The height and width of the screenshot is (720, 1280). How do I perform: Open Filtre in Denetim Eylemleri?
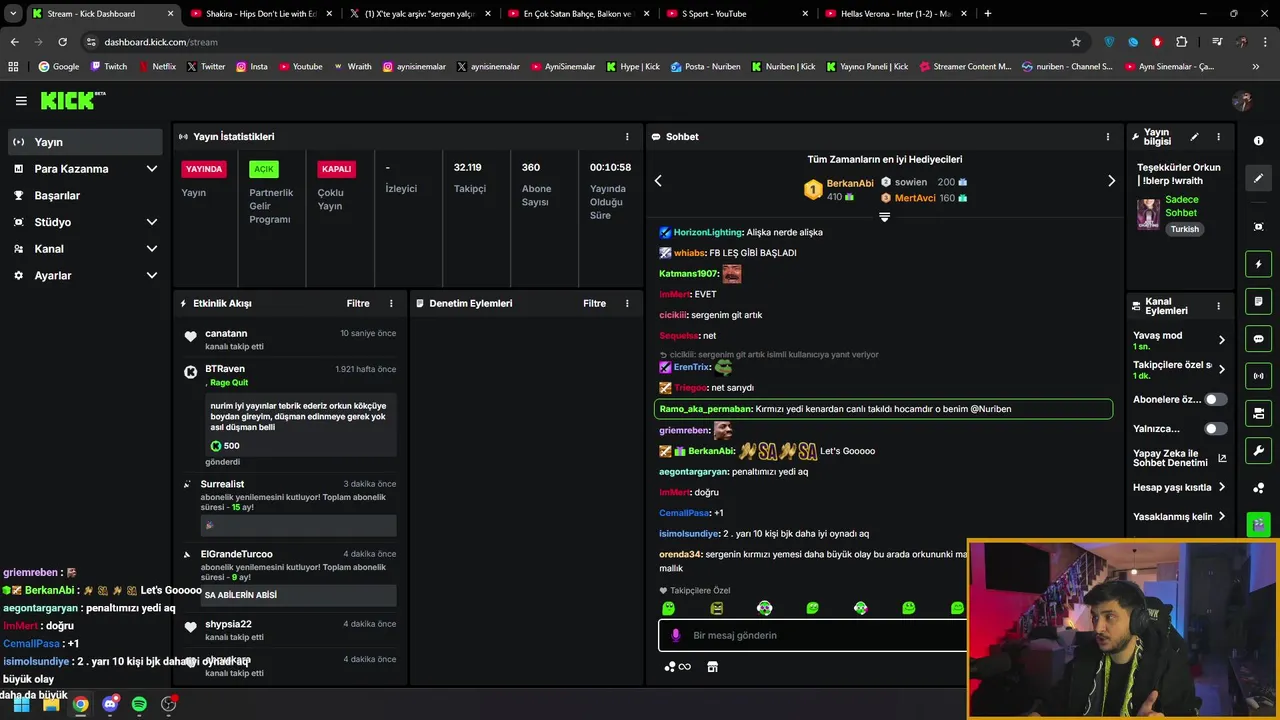[x=594, y=303]
